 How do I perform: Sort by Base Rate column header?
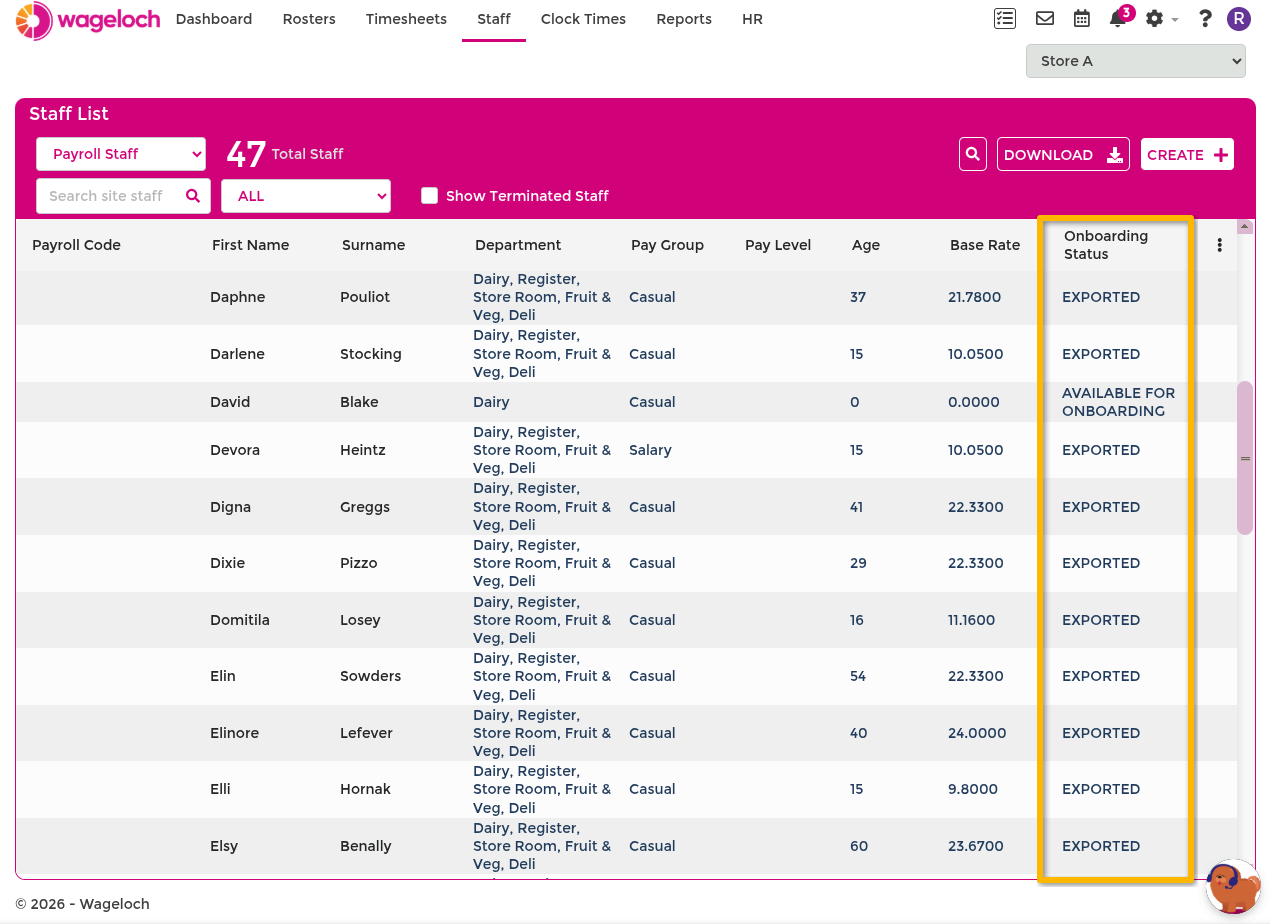[x=985, y=245]
